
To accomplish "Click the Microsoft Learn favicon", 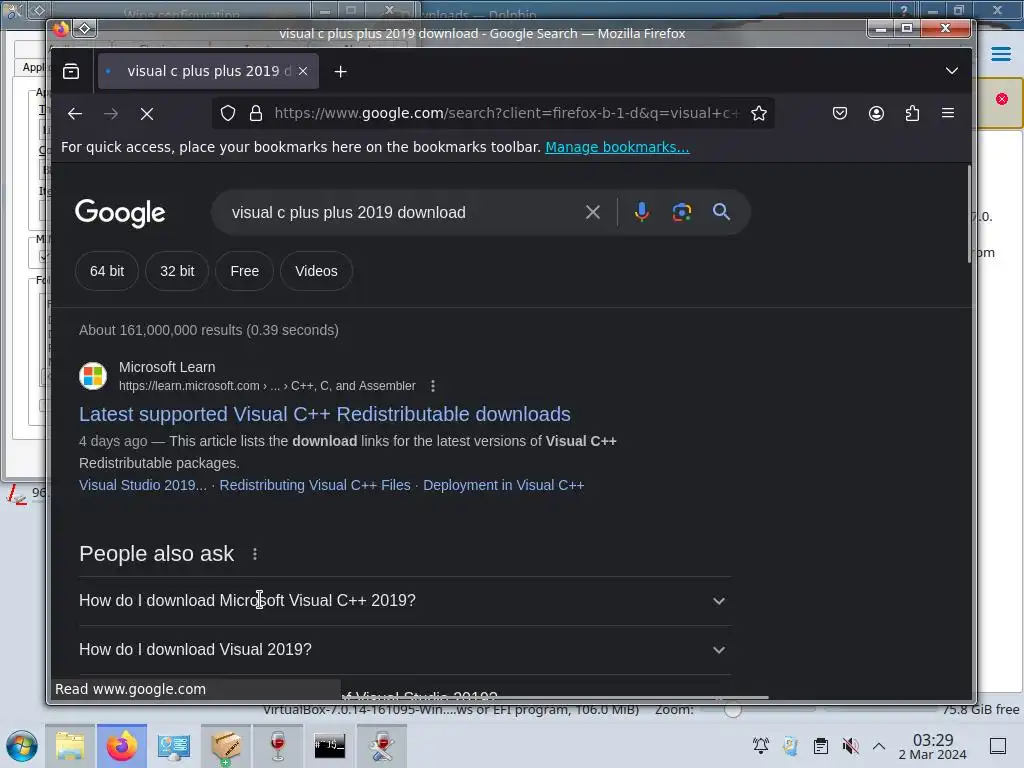I will tap(93, 376).
